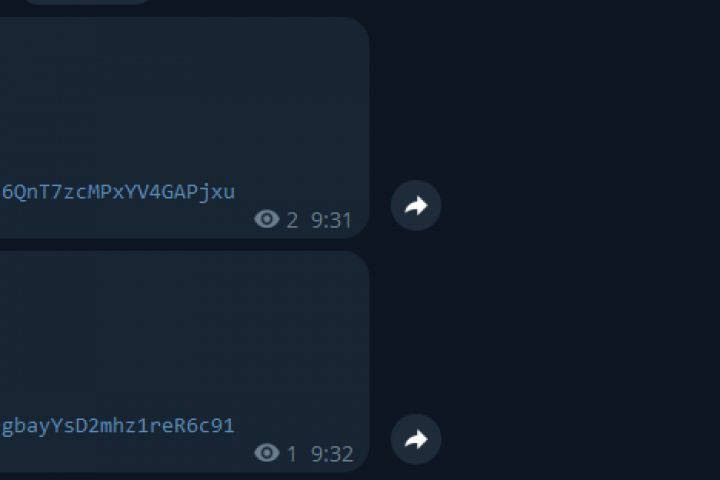The image size is (720, 480).
Task: Click the view count 2 on first message
Action: [292, 220]
